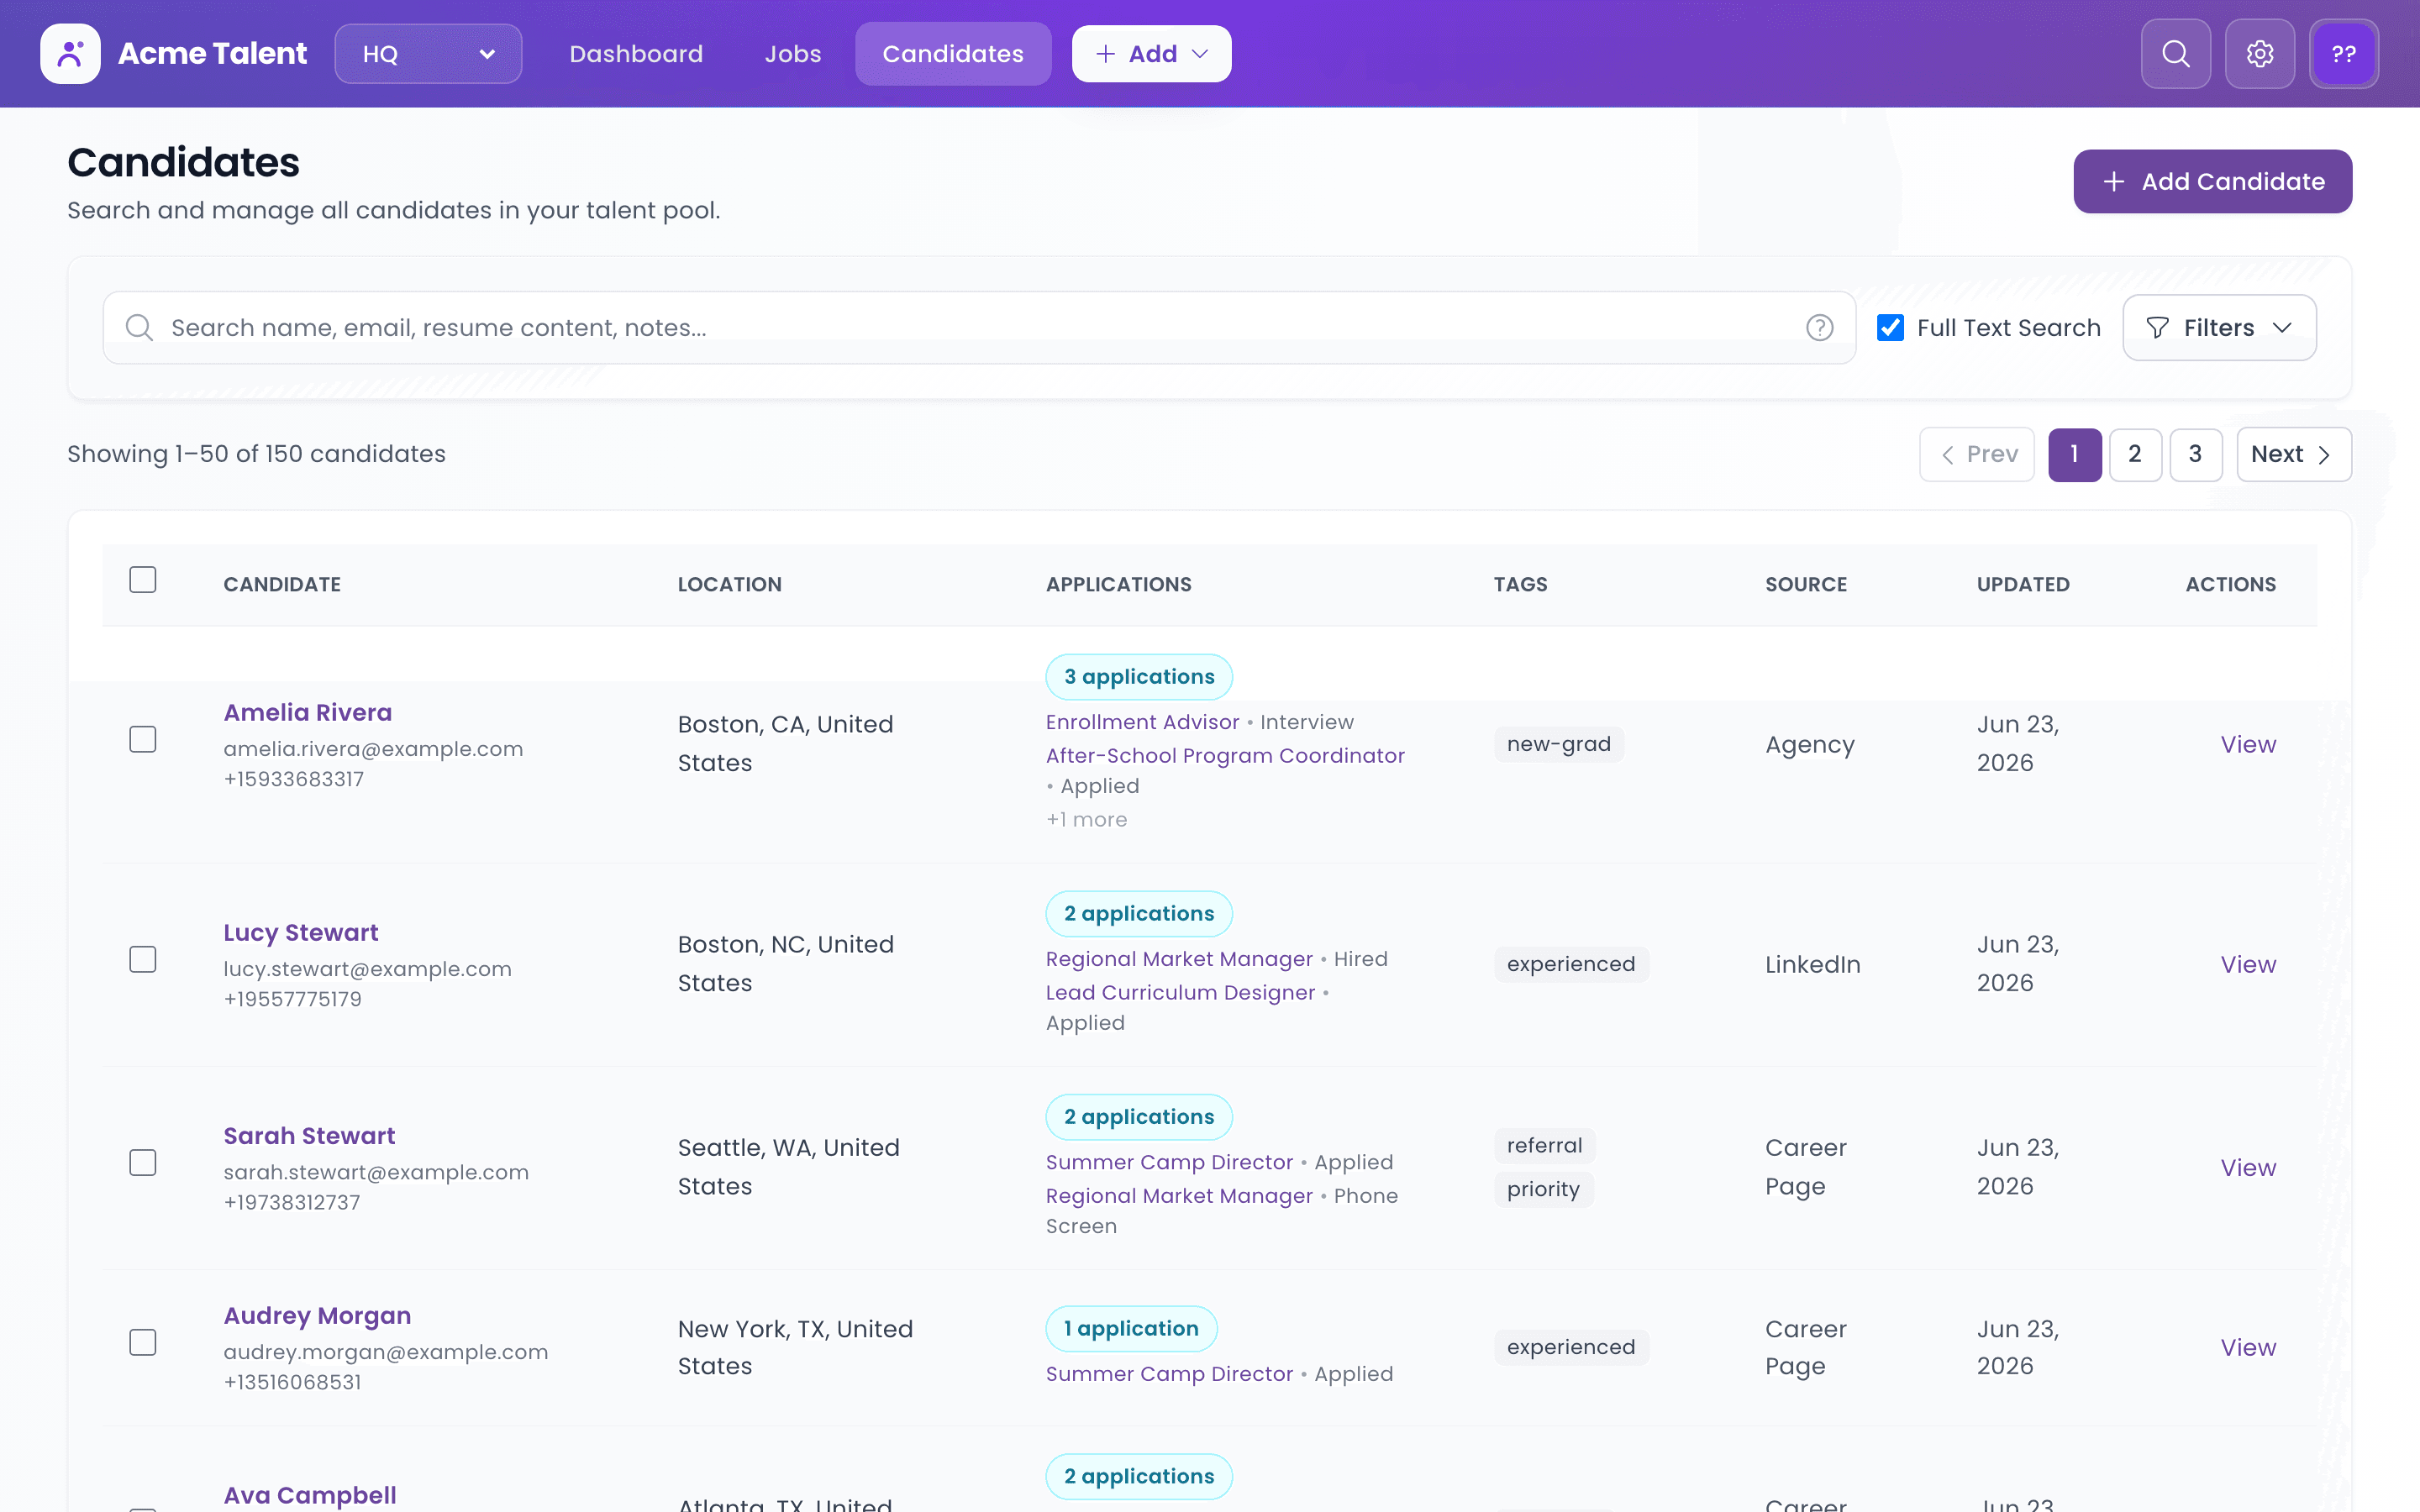Click the SOURCE column header

1805,585
